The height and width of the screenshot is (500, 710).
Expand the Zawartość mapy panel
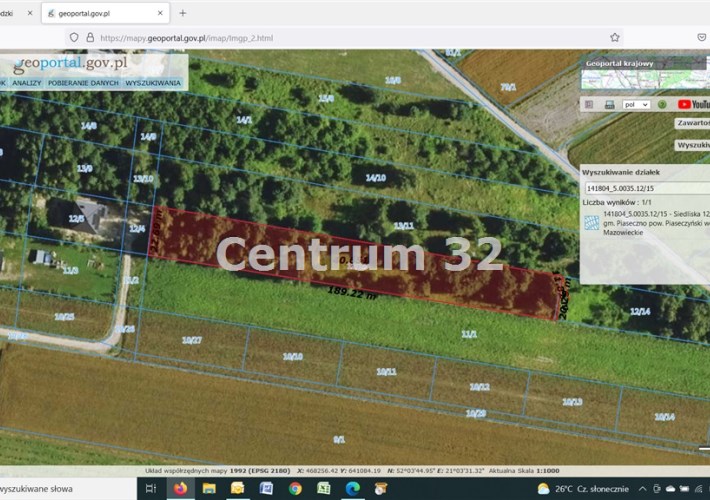692,123
